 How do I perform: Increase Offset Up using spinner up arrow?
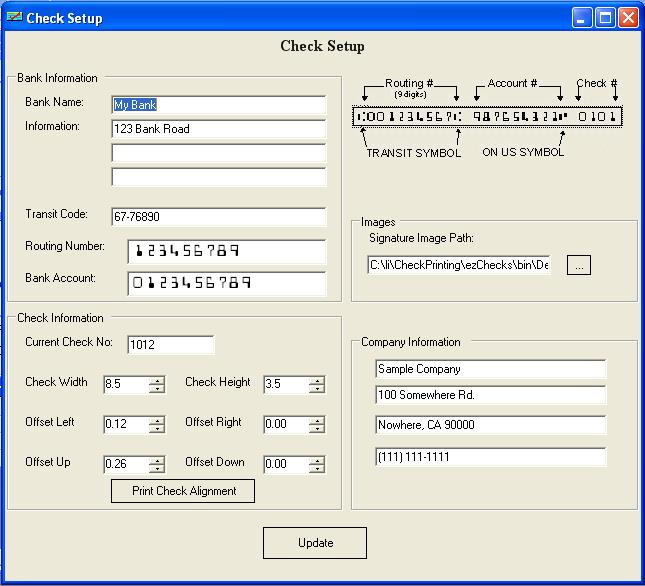pyautogui.click(x=157, y=460)
